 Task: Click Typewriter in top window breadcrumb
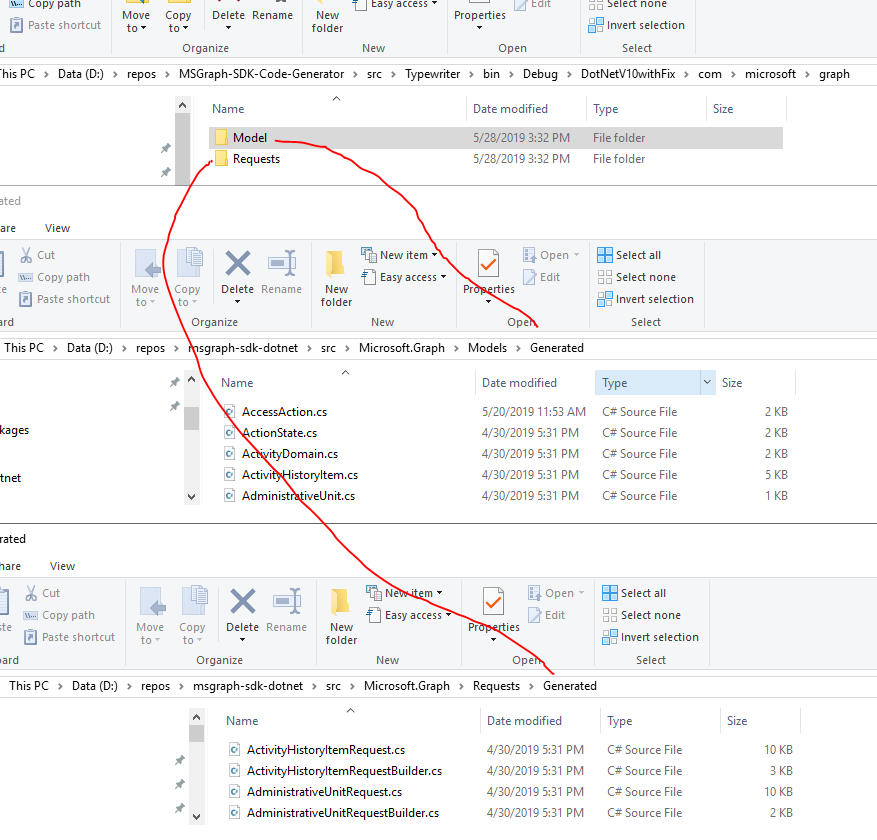coord(432,74)
